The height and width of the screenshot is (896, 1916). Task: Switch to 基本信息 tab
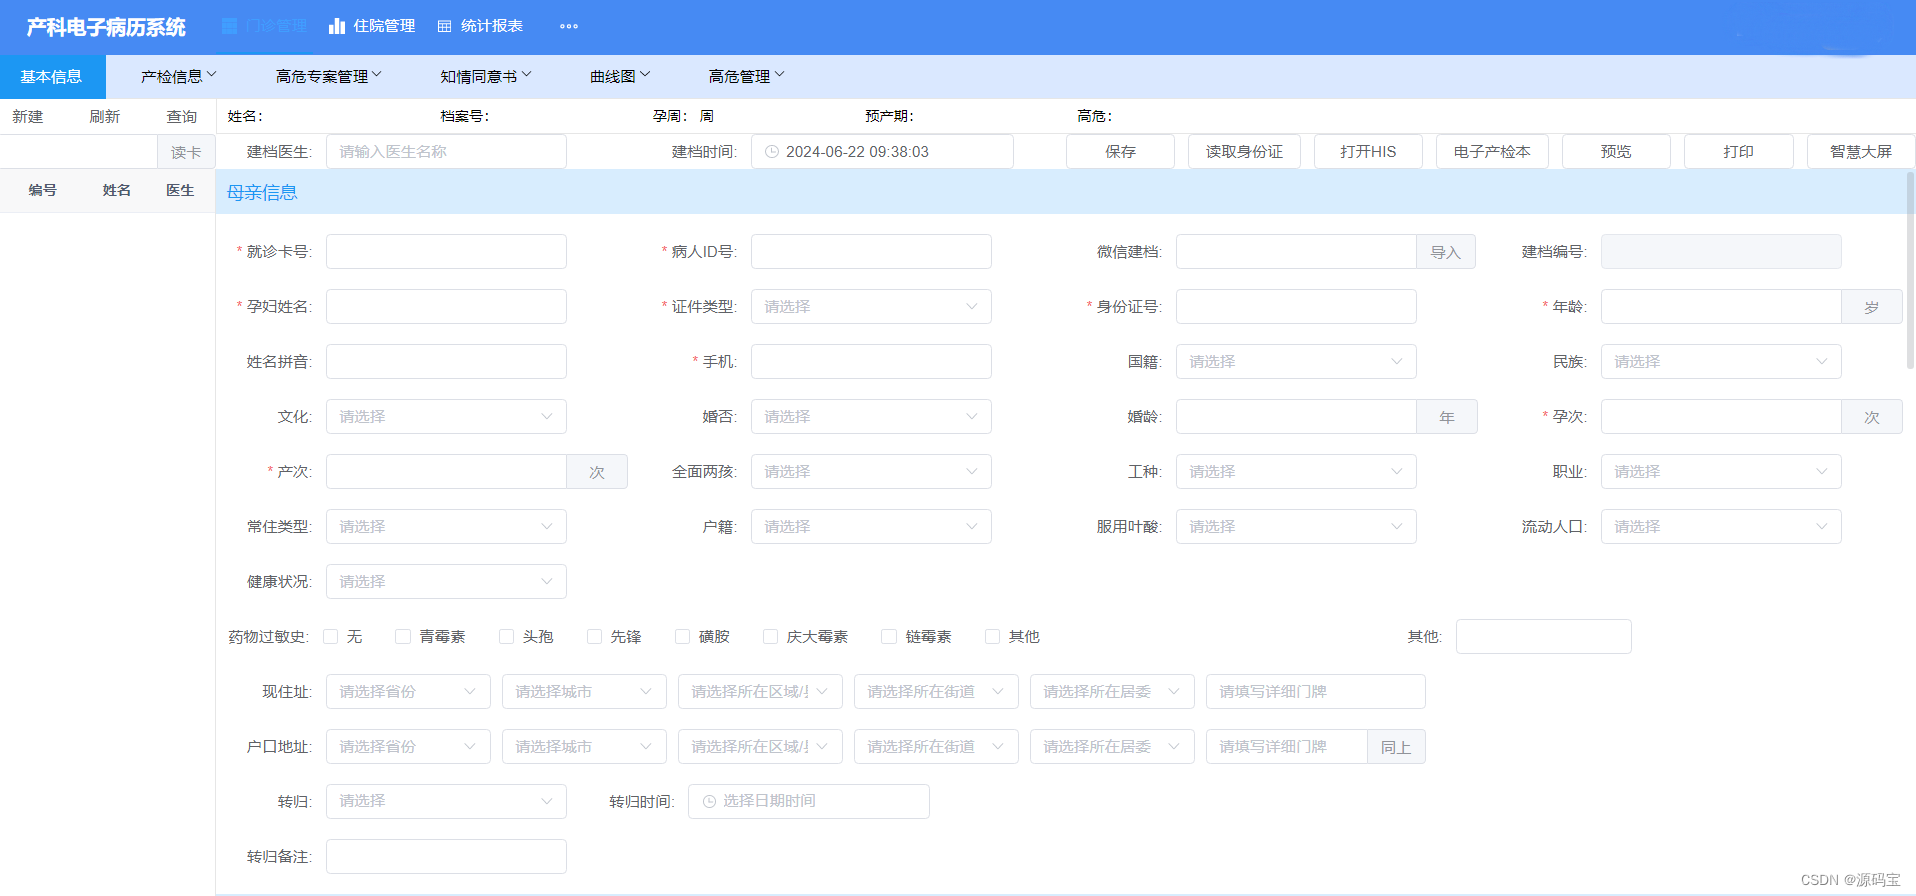point(52,77)
